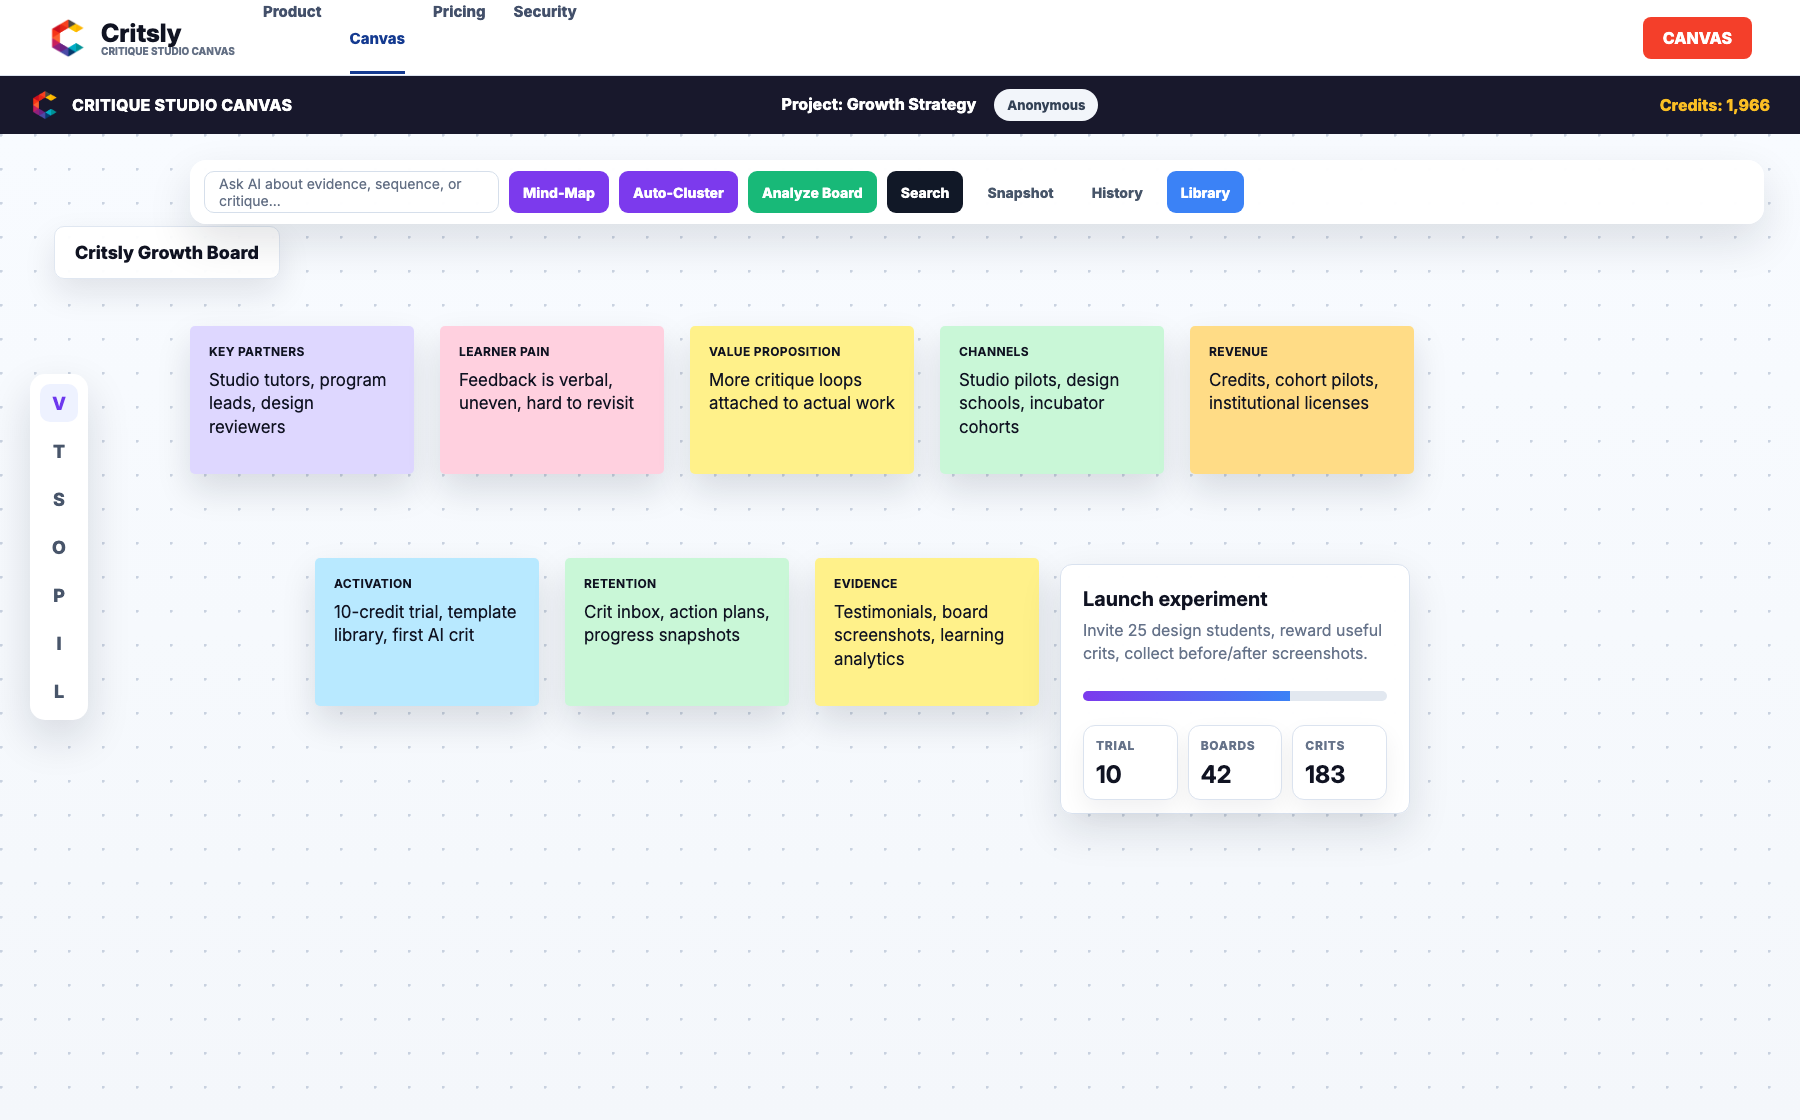Select the Key Partners sticky note
Image resolution: width=1800 pixels, height=1120 pixels.
pos(302,400)
